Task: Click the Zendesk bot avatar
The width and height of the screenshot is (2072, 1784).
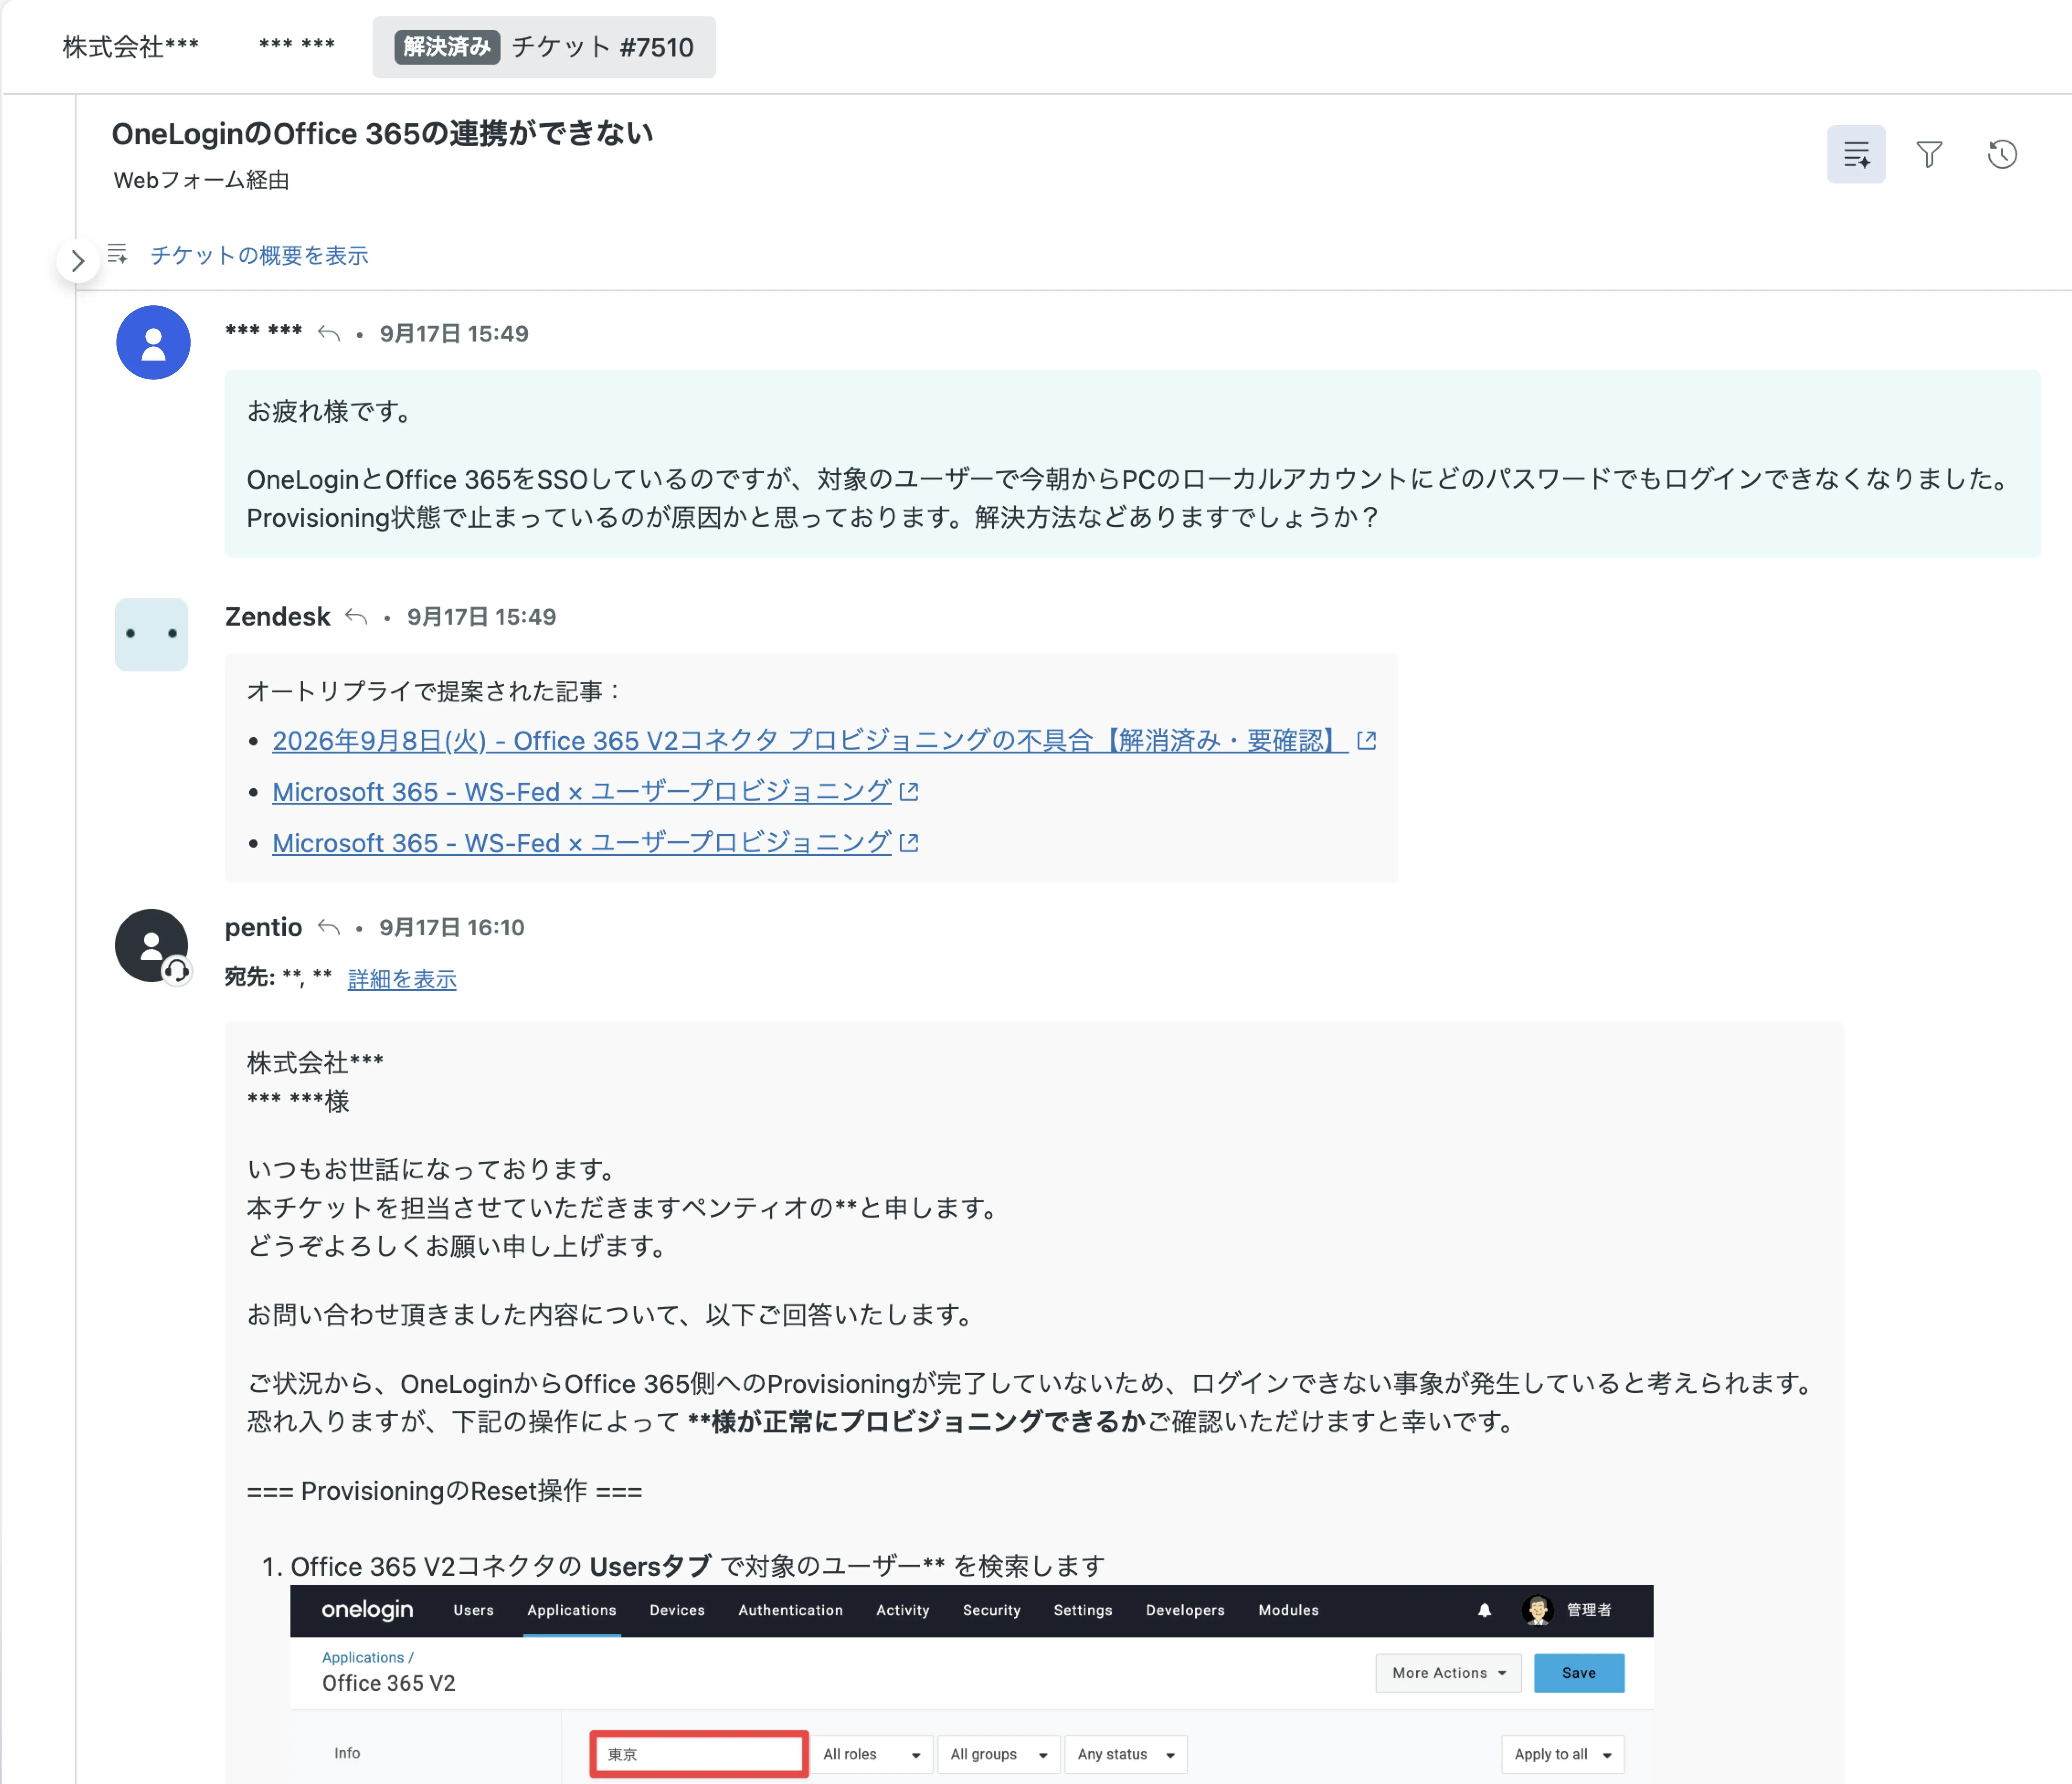Action: (x=151, y=634)
